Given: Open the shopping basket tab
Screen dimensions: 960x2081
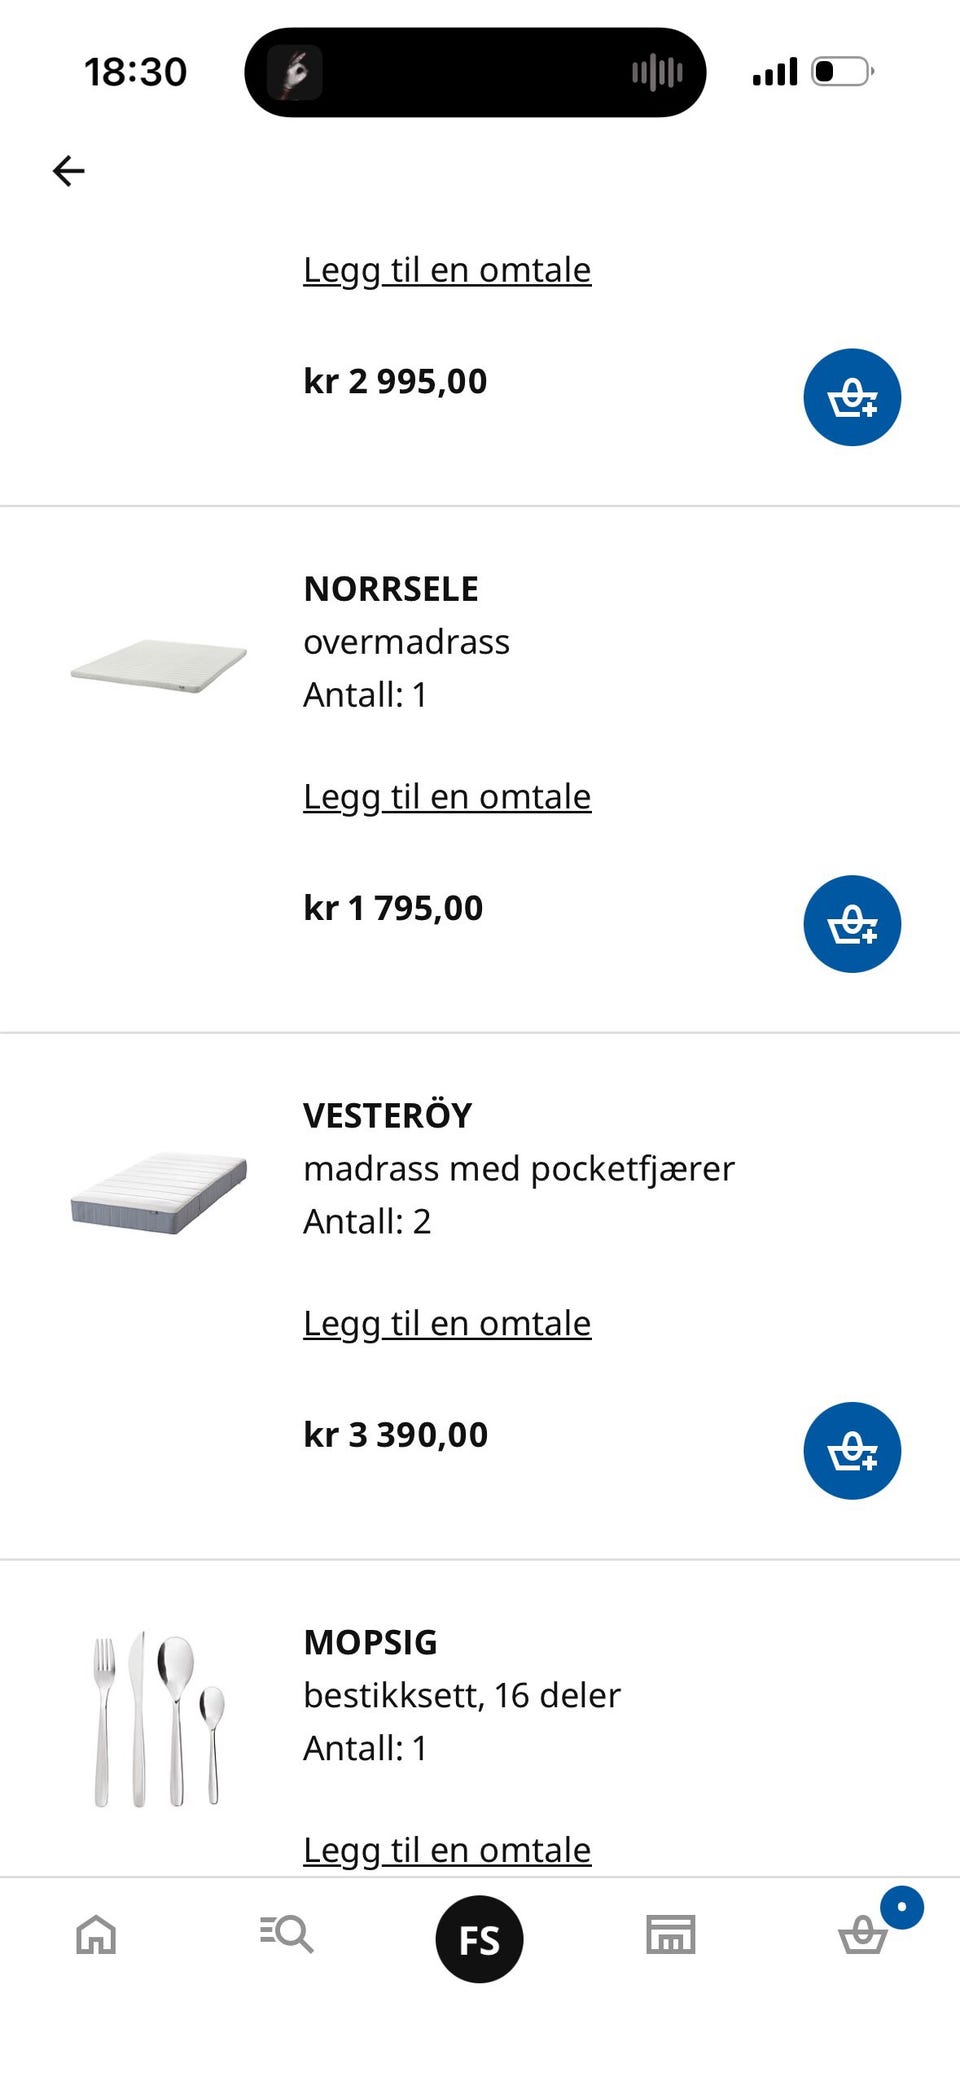Looking at the screenshot, I should (863, 1934).
